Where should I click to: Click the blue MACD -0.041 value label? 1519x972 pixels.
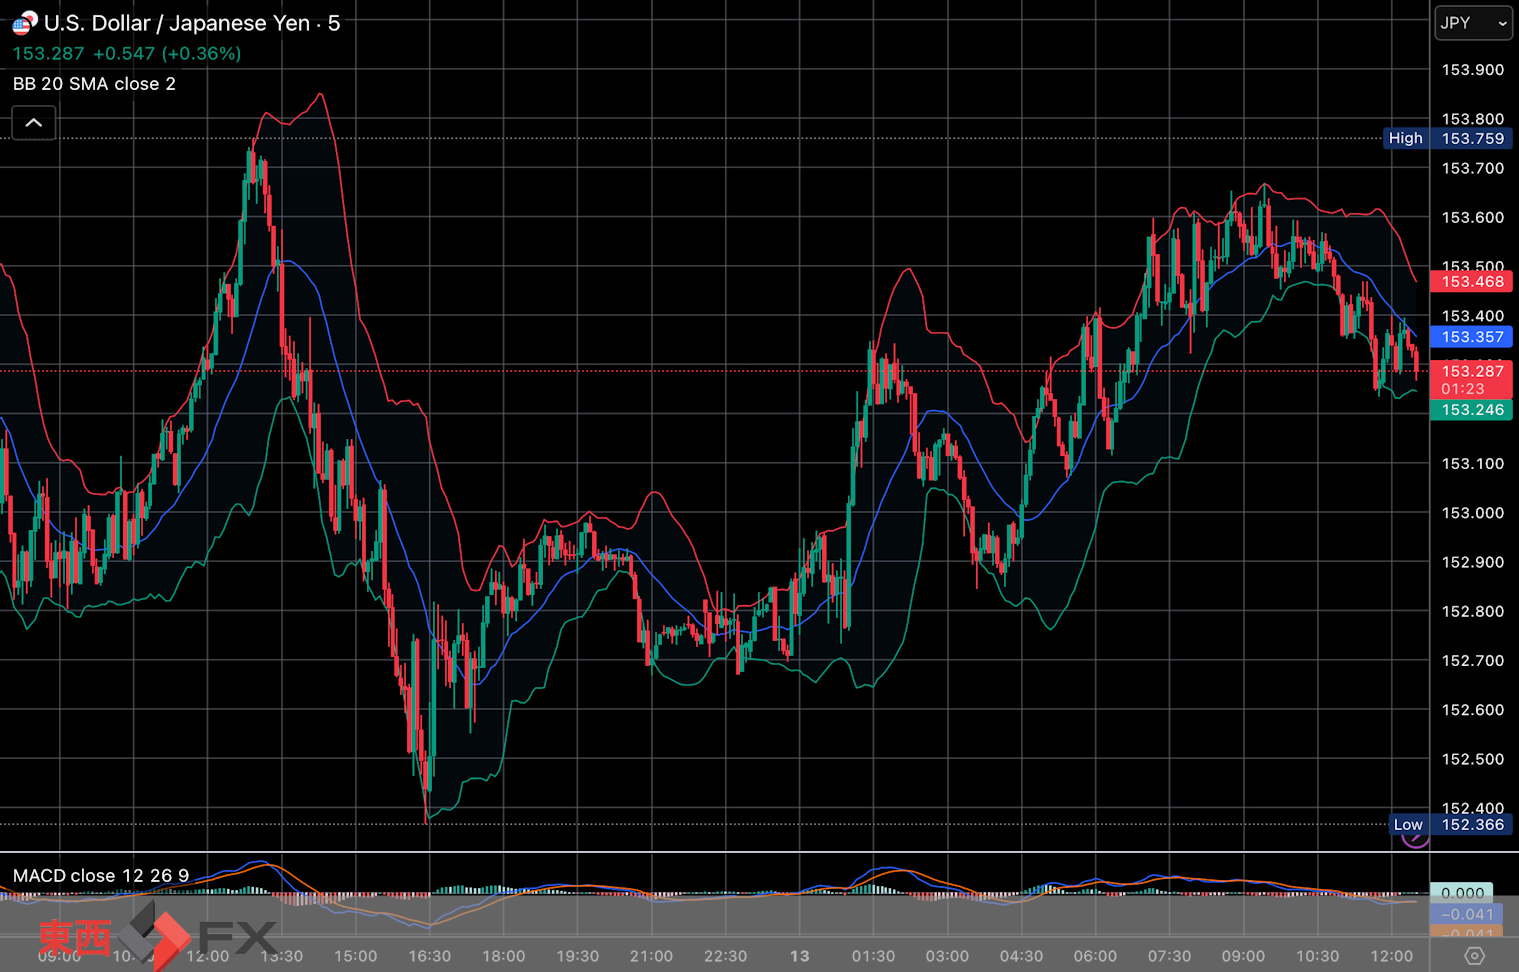point(1464,914)
